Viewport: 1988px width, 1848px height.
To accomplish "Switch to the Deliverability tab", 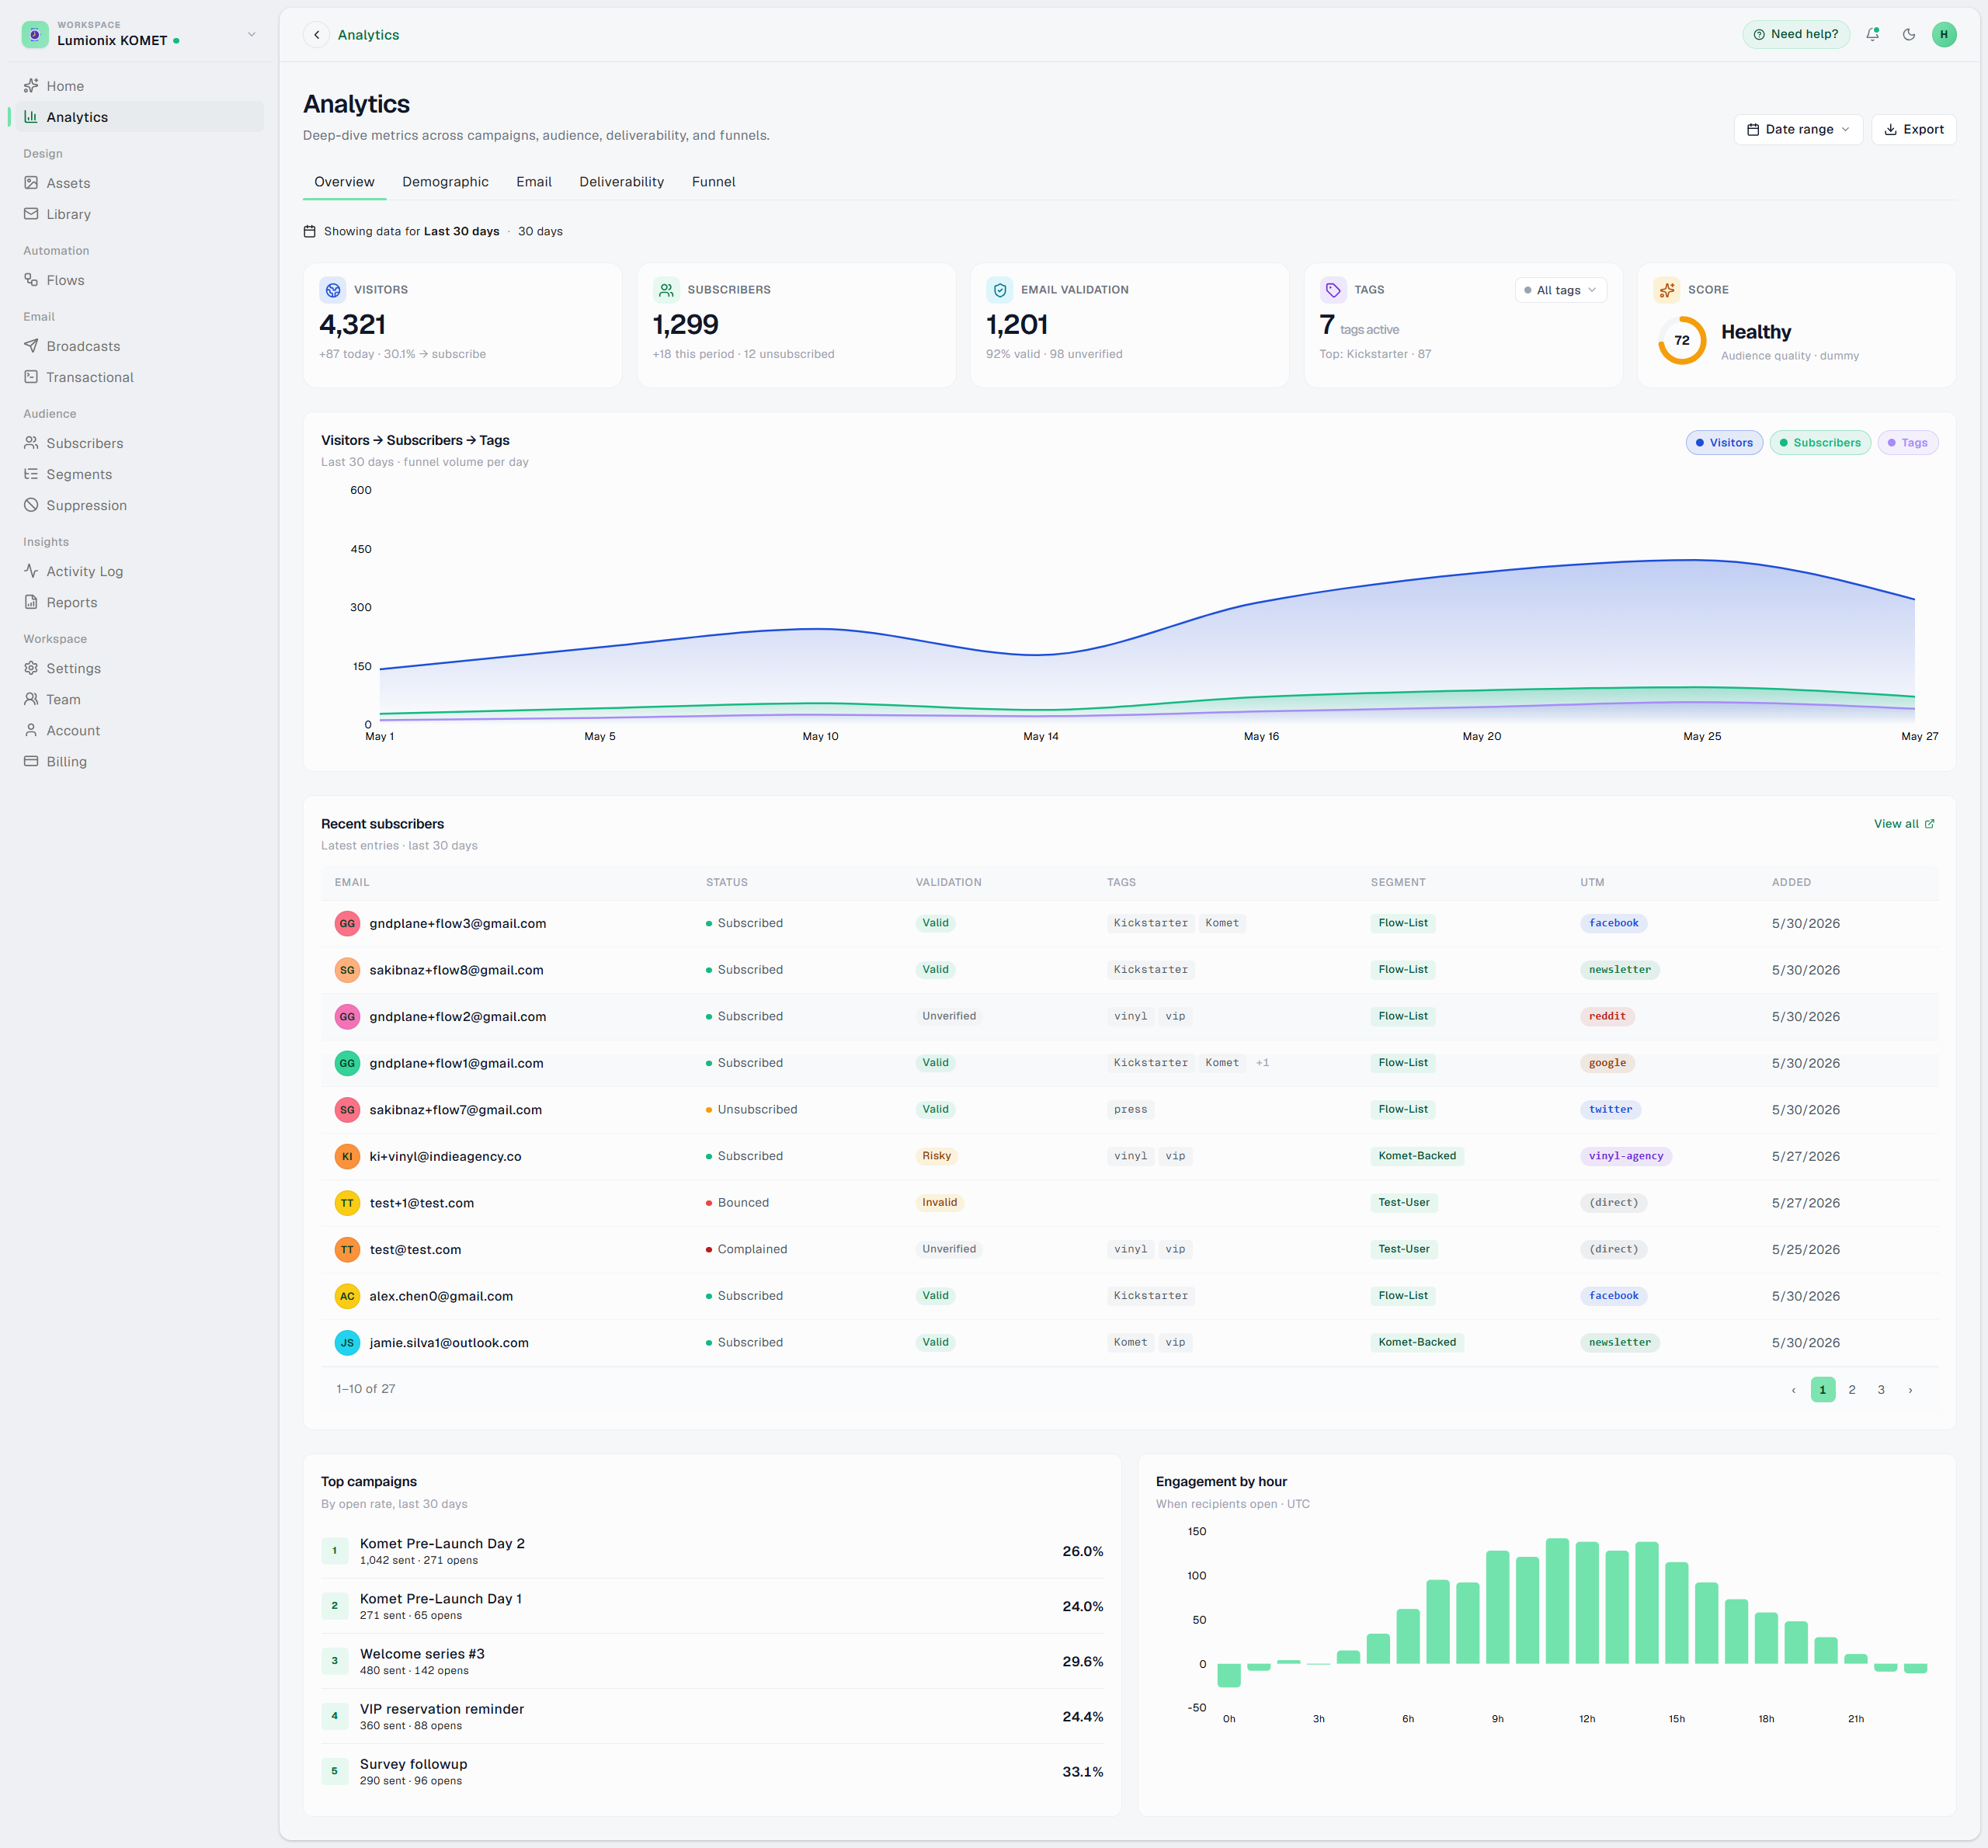I will (x=621, y=182).
